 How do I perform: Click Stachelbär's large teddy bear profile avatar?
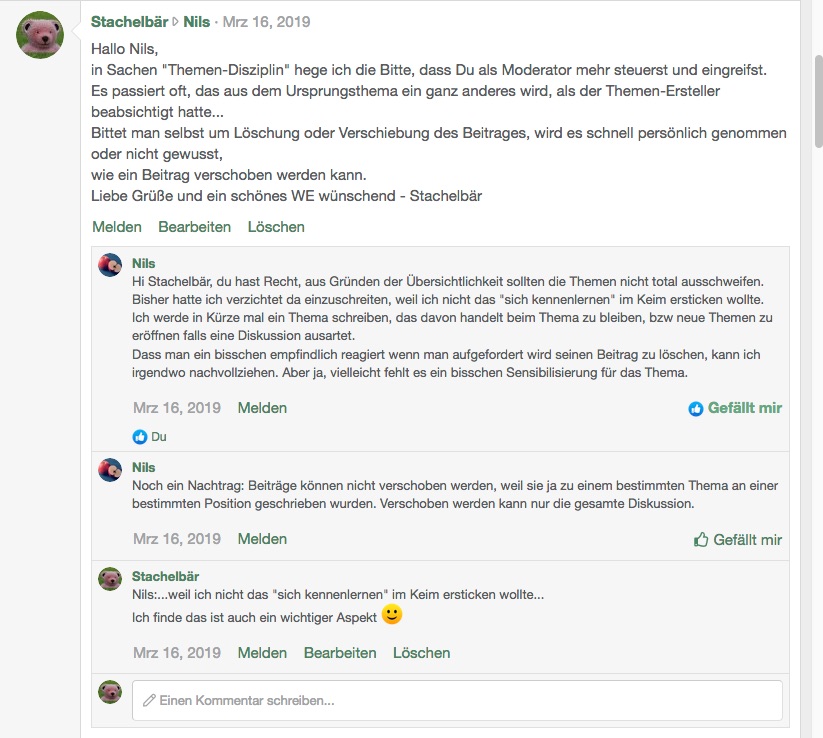tap(40, 35)
